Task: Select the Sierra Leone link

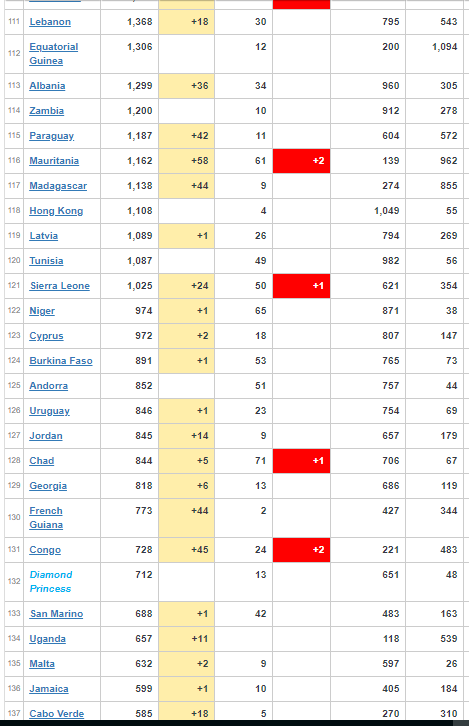Action: 60,286
